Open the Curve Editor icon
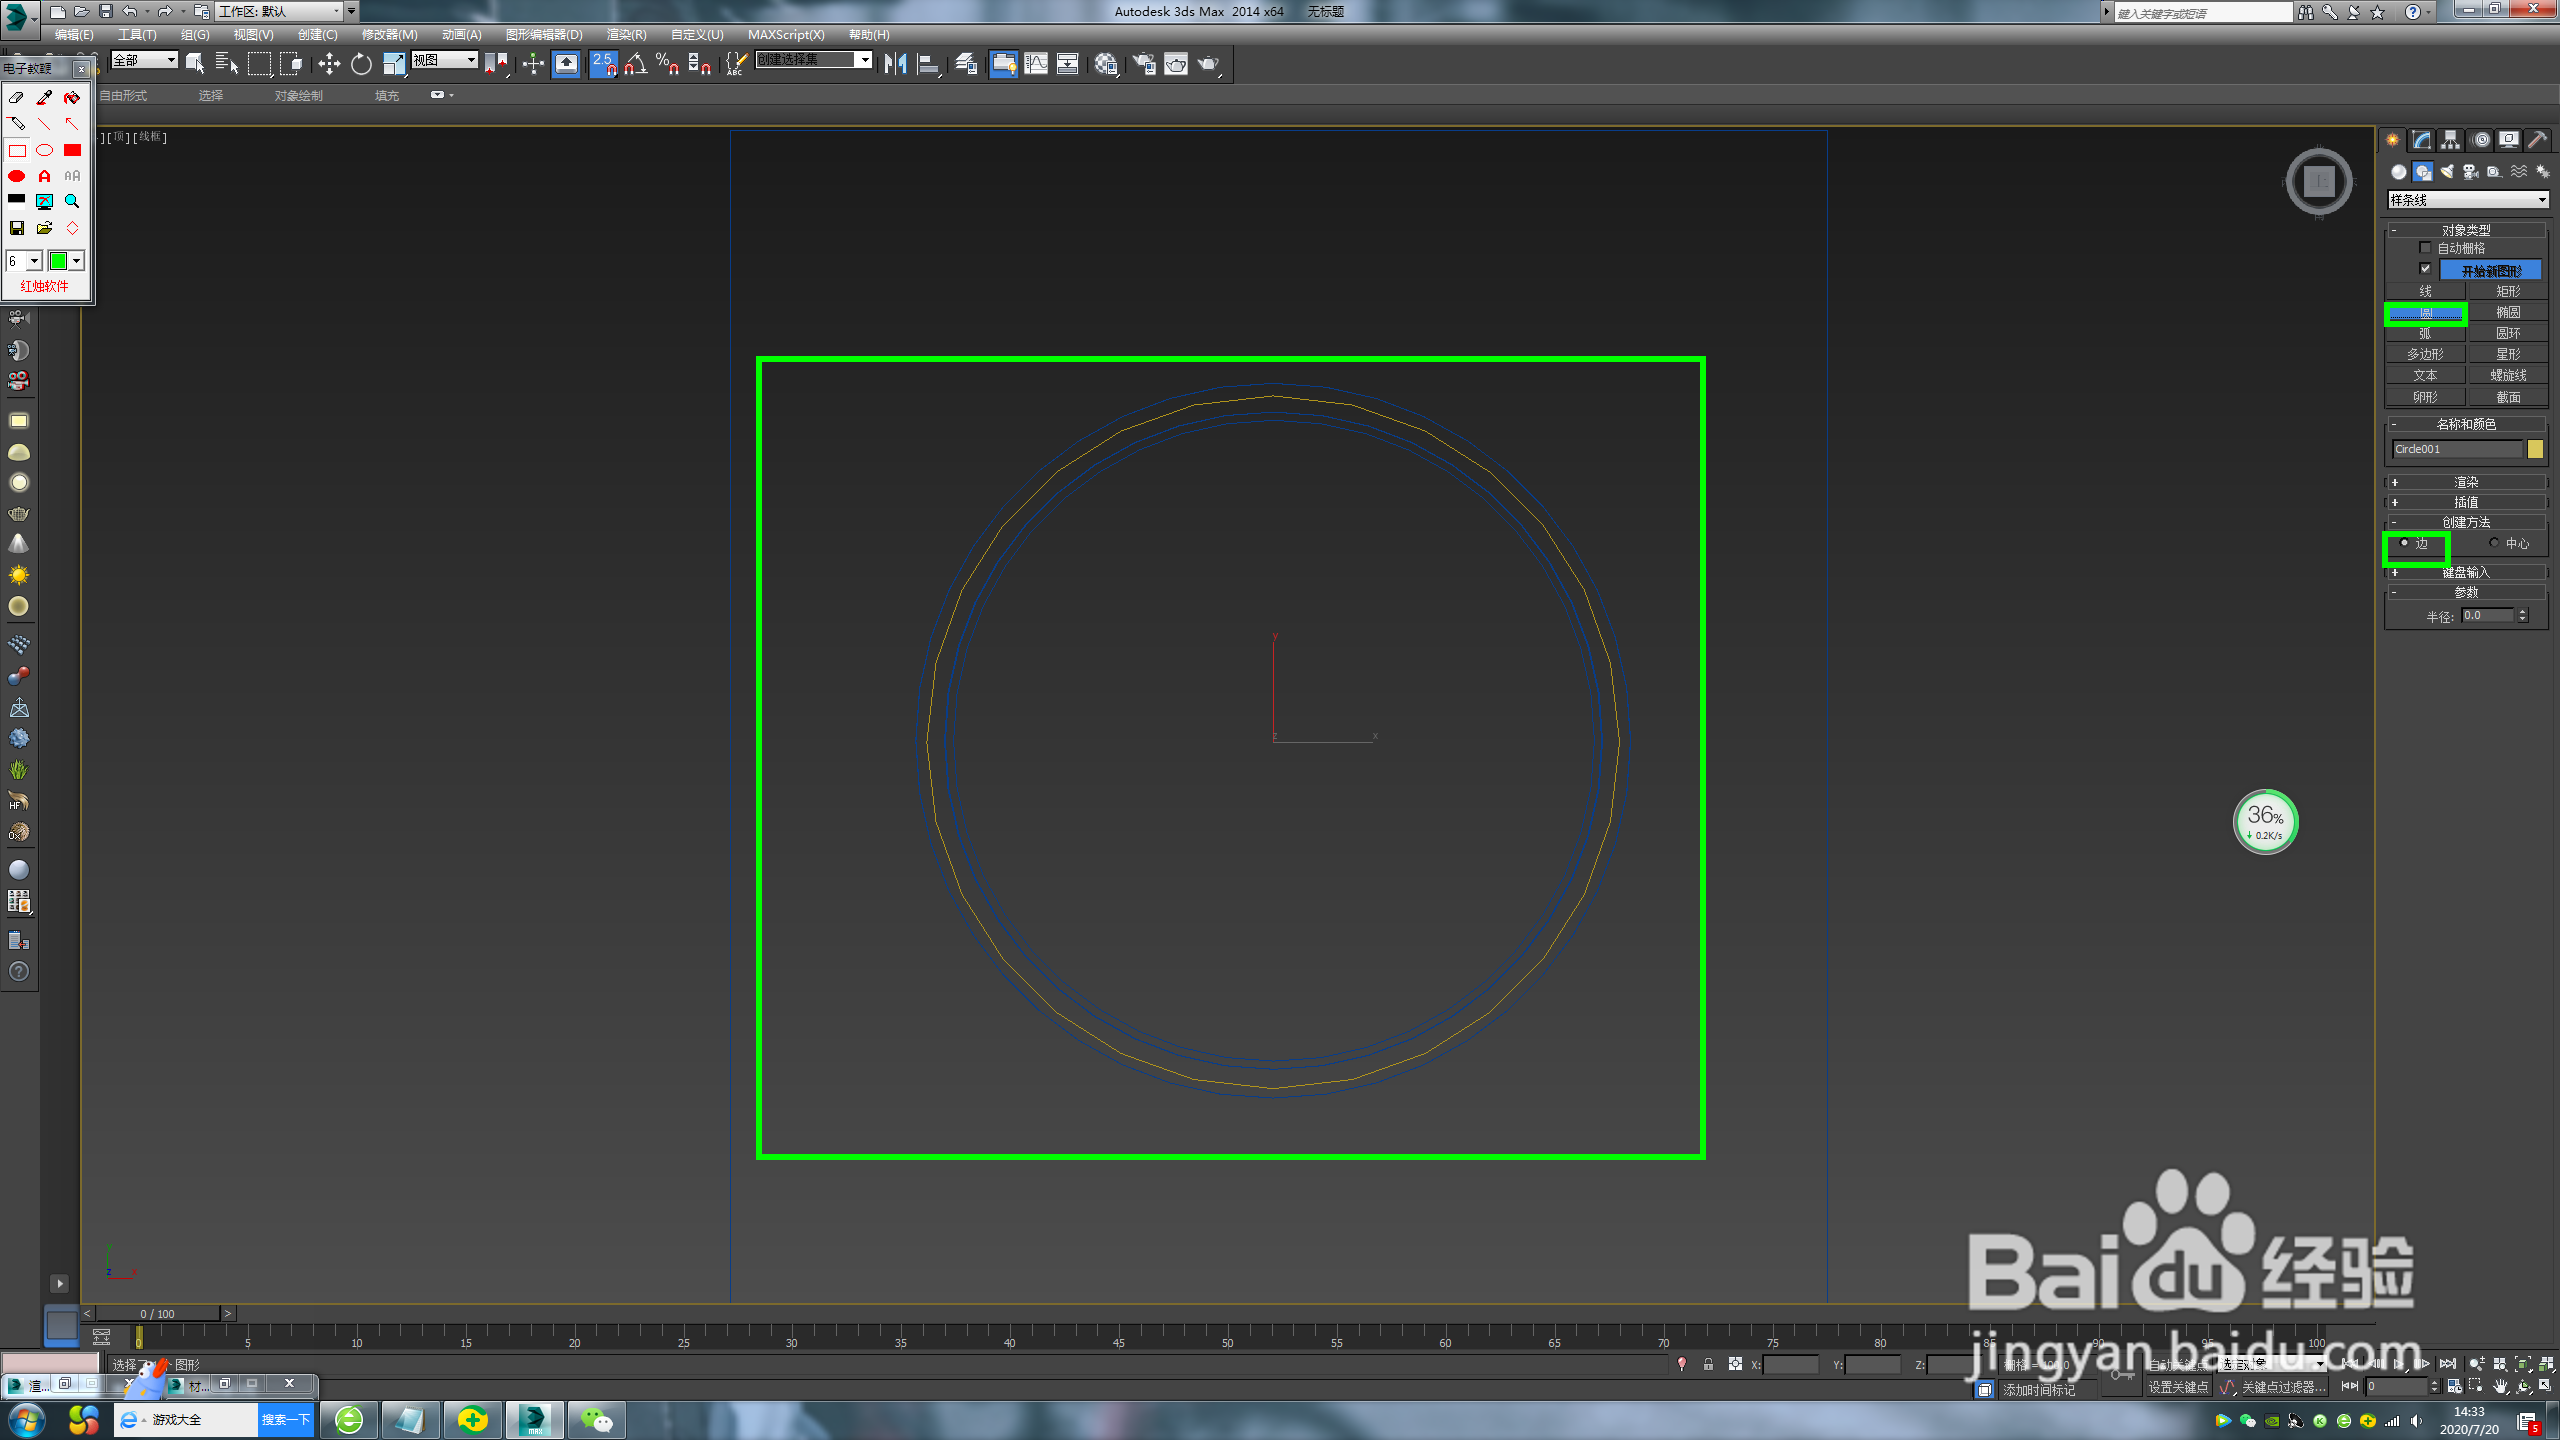This screenshot has height=1440, width=2560. [x=1036, y=65]
